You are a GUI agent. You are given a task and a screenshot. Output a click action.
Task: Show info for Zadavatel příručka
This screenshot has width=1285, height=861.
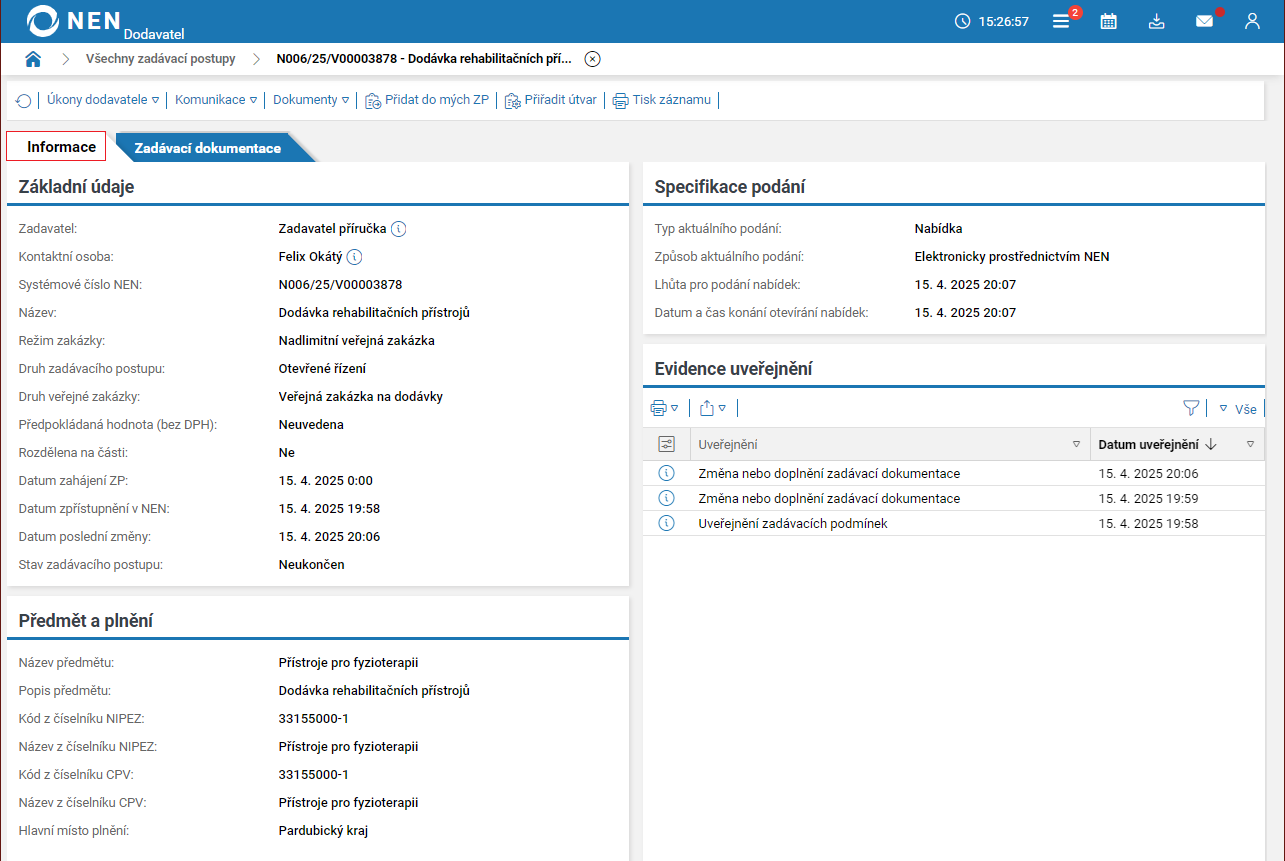[398, 229]
